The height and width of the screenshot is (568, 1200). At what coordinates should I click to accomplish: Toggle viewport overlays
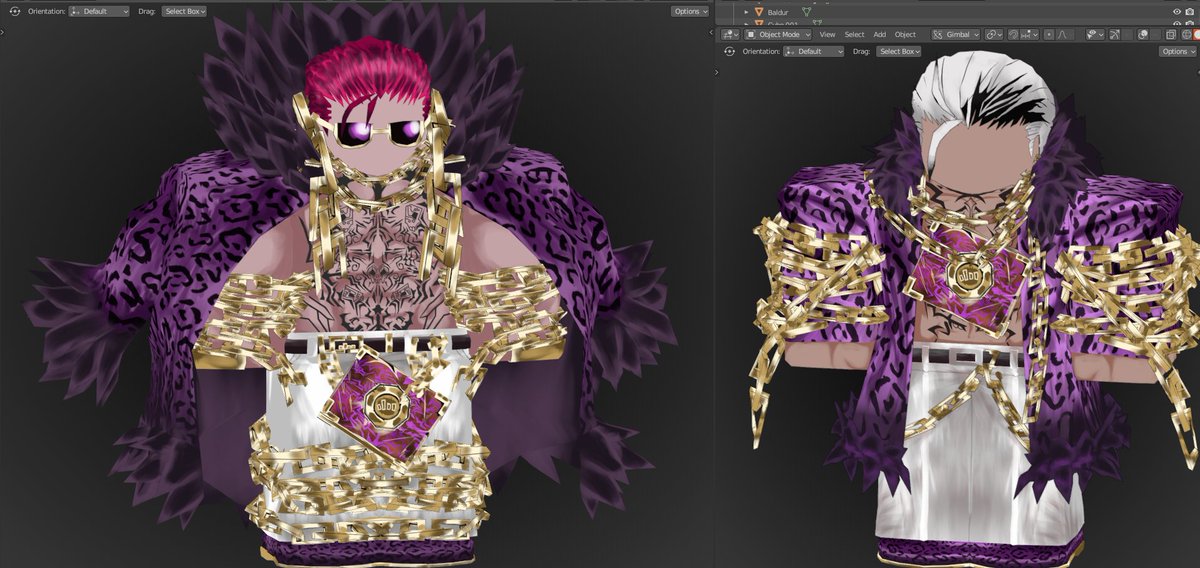[1143, 34]
